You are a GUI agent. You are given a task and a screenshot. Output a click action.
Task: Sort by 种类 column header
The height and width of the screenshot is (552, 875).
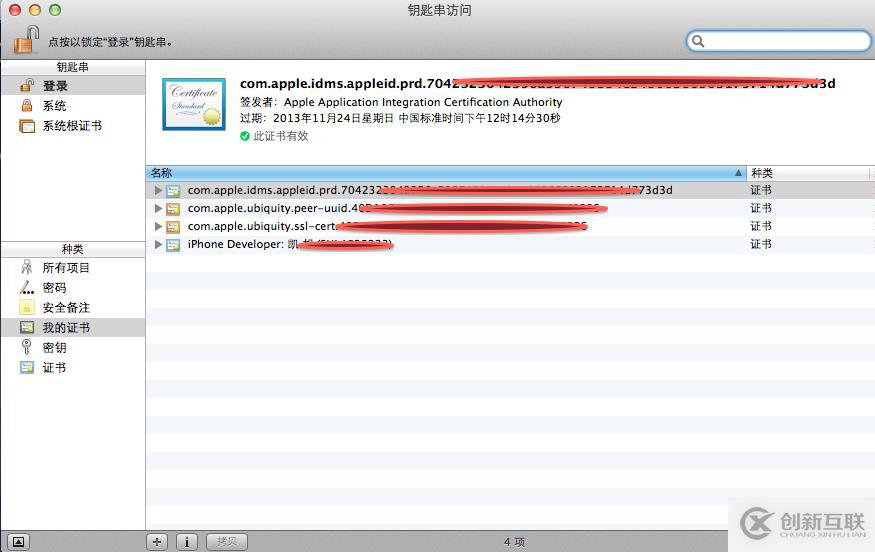pos(808,173)
